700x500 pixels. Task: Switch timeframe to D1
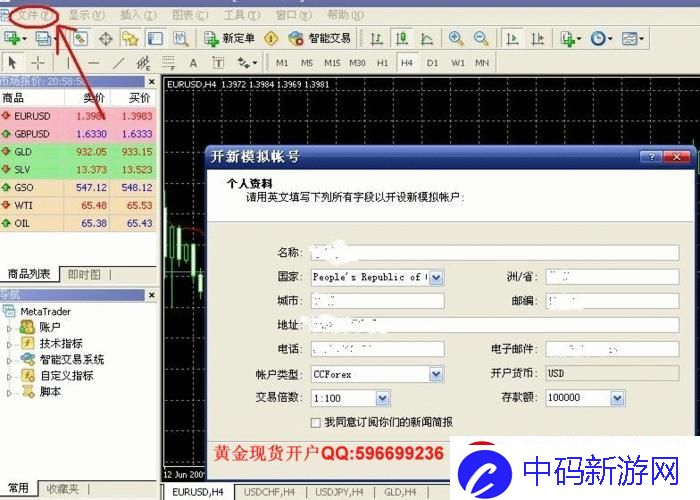(x=432, y=63)
